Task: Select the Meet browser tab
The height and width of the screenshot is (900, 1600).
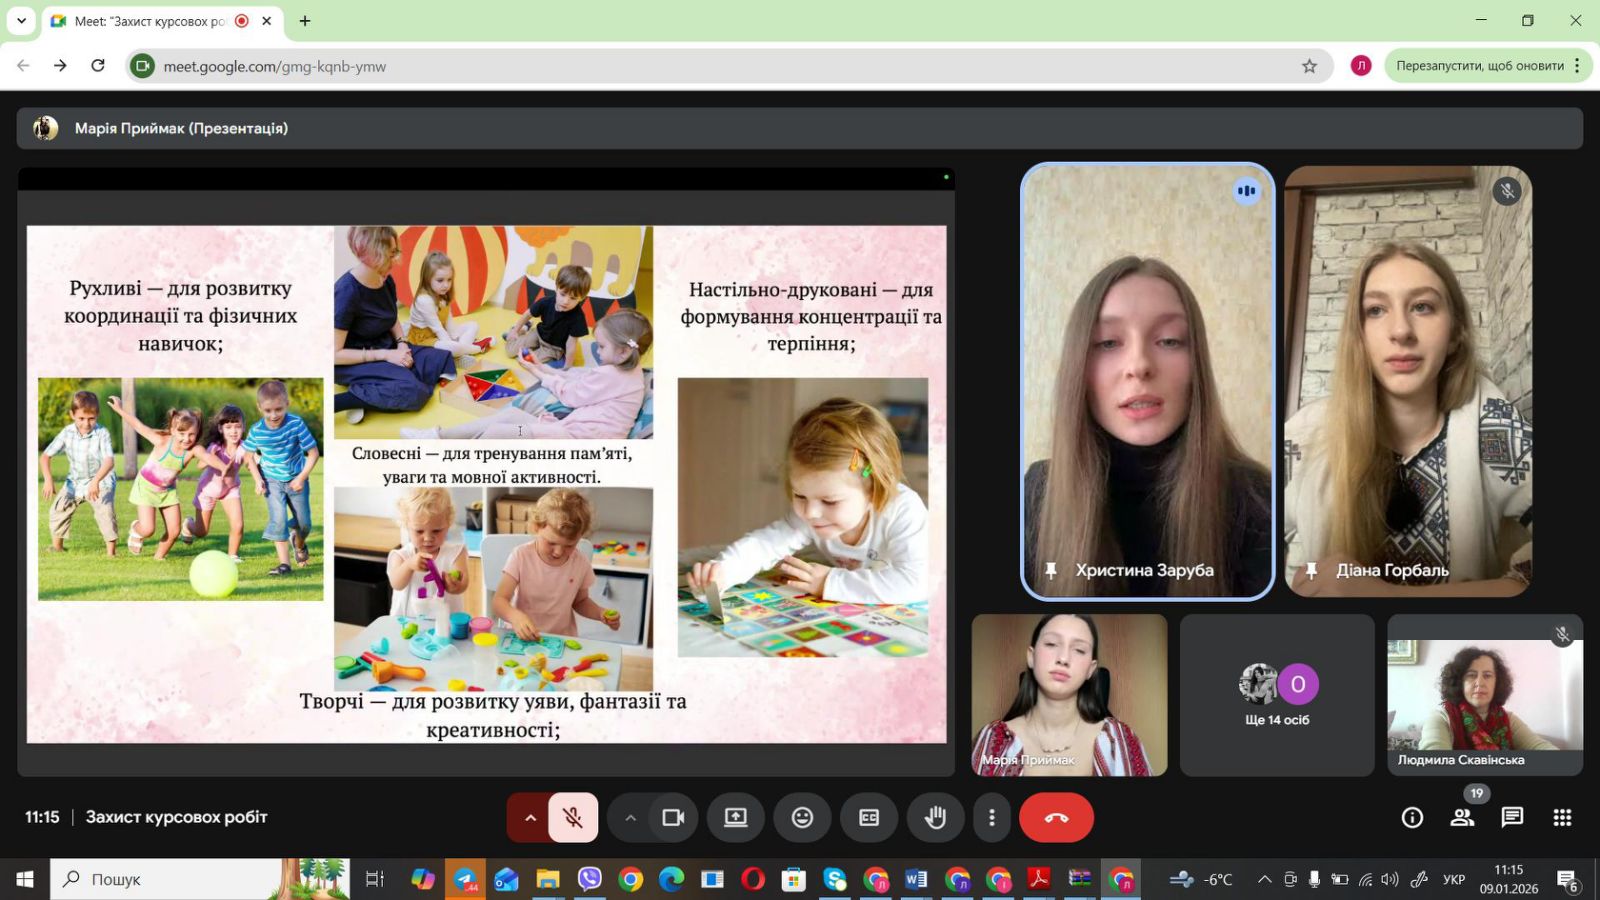Action: [x=150, y=21]
